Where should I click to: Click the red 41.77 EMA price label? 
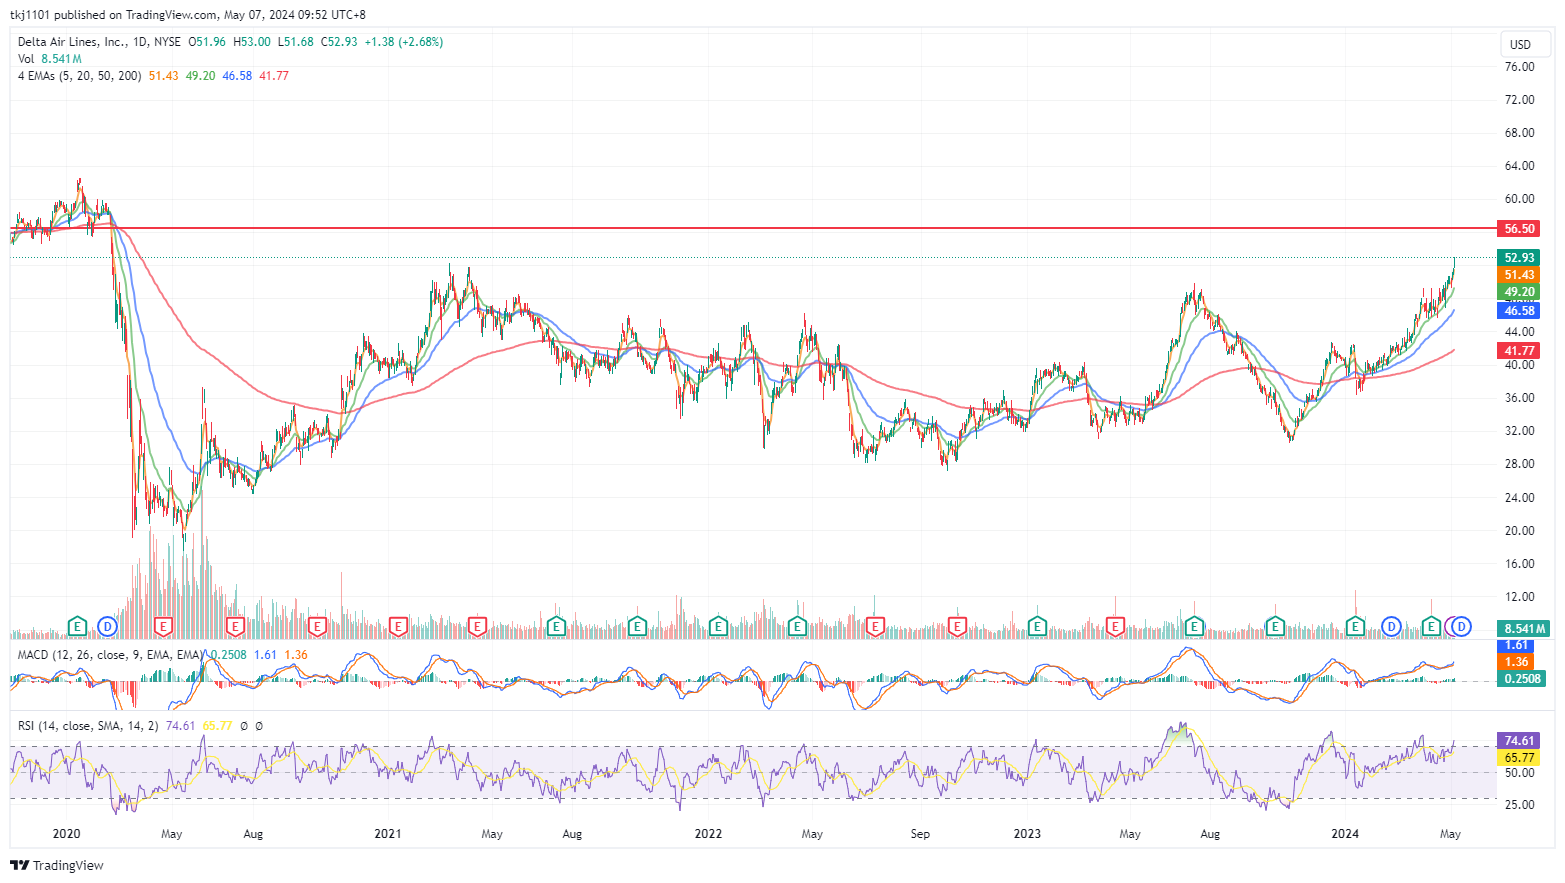click(x=1519, y=351)
